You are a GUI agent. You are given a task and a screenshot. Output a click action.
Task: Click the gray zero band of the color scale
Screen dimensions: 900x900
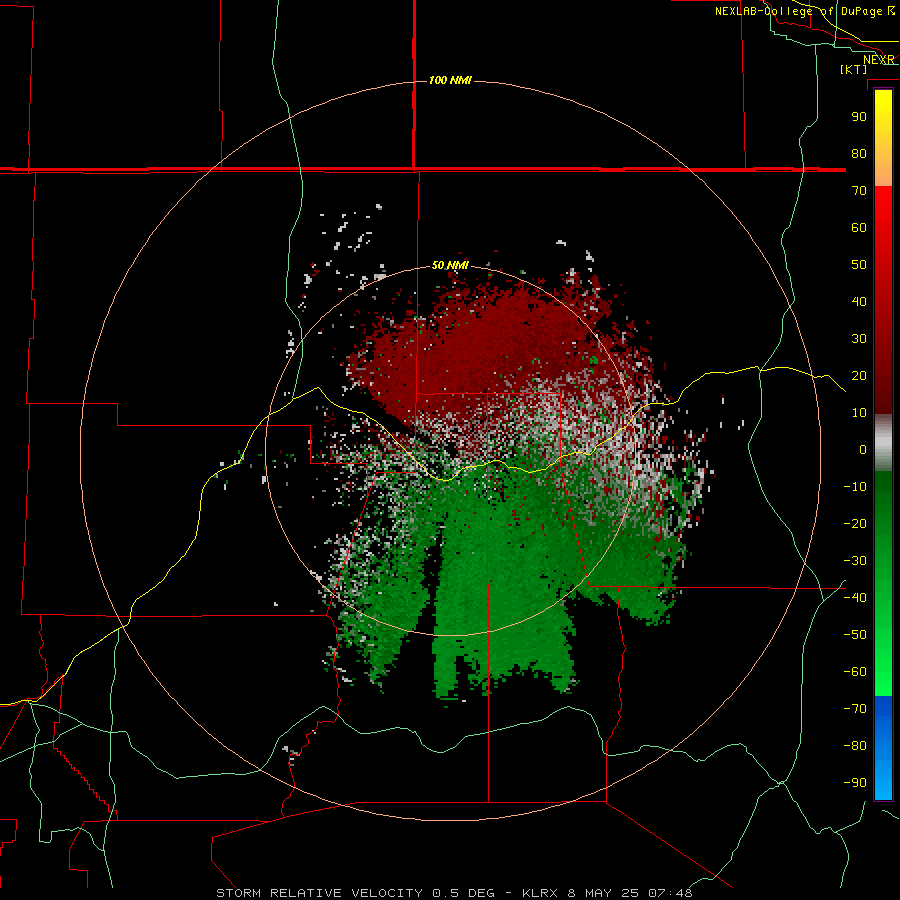(883, 443)
